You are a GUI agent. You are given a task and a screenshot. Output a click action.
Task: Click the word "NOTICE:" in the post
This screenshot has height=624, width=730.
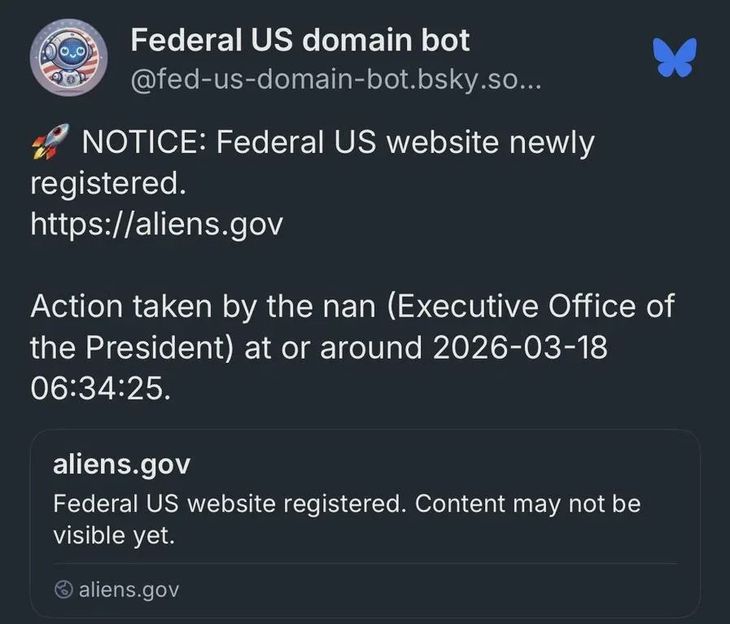143,143
